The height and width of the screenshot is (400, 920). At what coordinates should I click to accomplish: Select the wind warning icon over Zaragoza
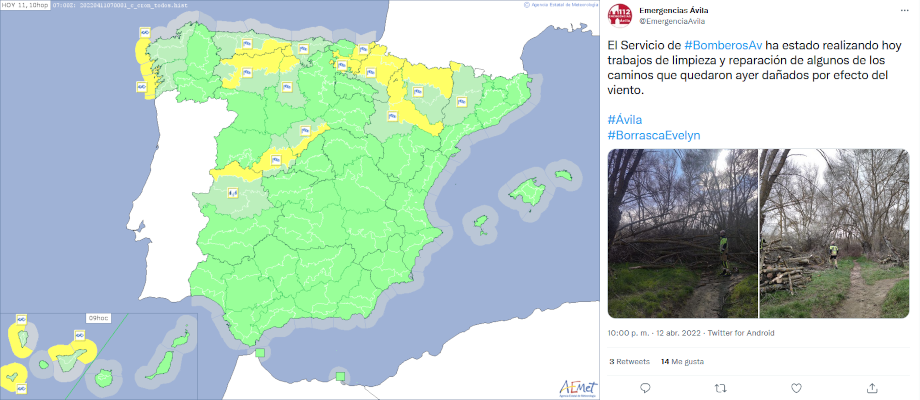coord(393,116)
